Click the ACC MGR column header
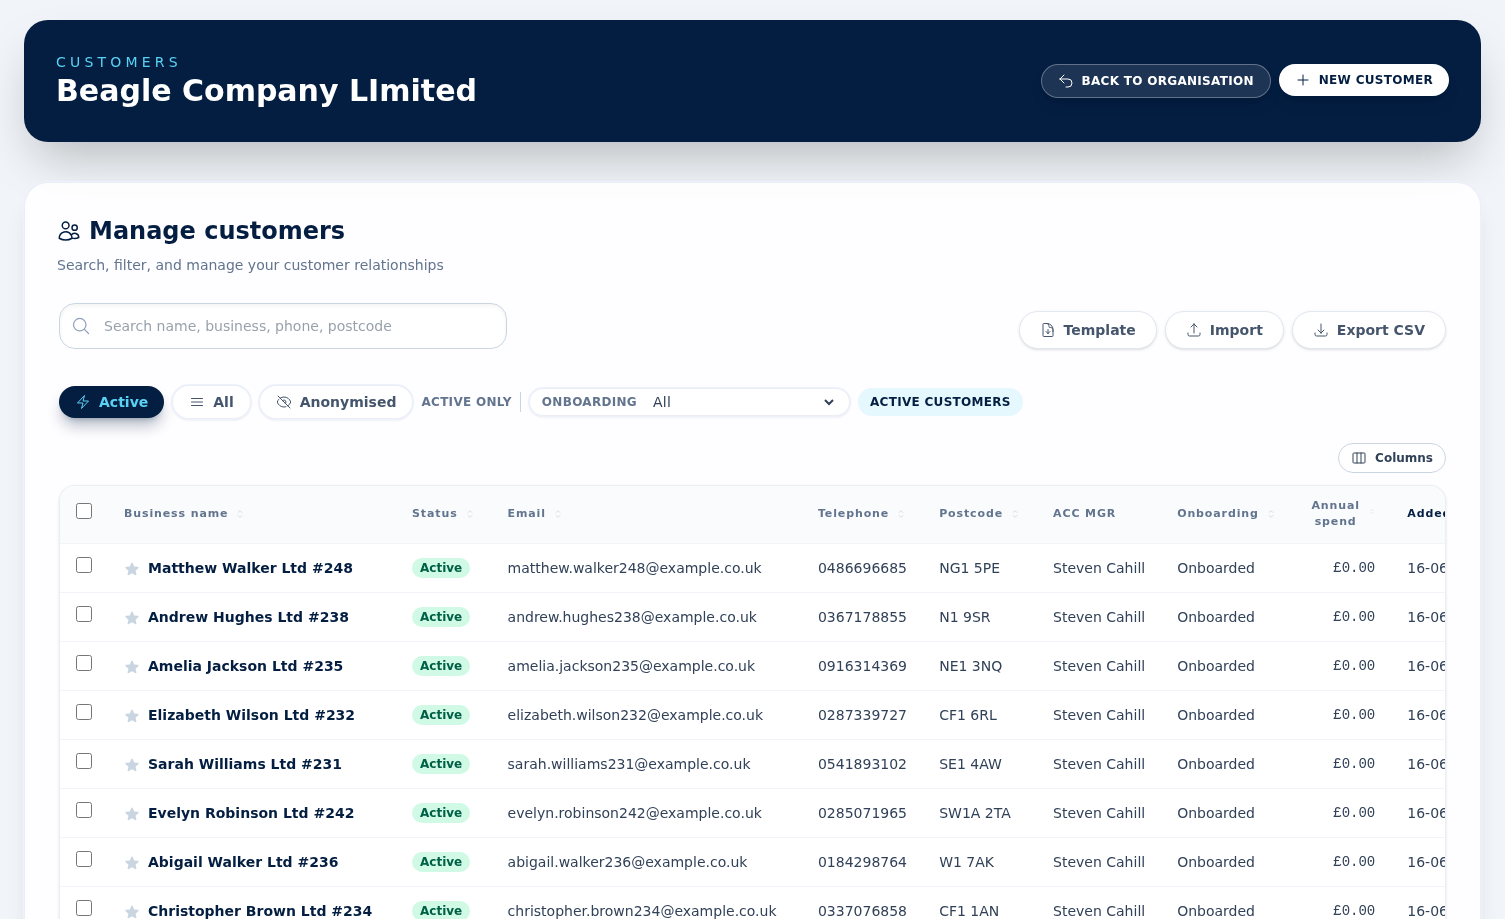The height and width of the screenshot is (919, 1505). coord(1084,514)
